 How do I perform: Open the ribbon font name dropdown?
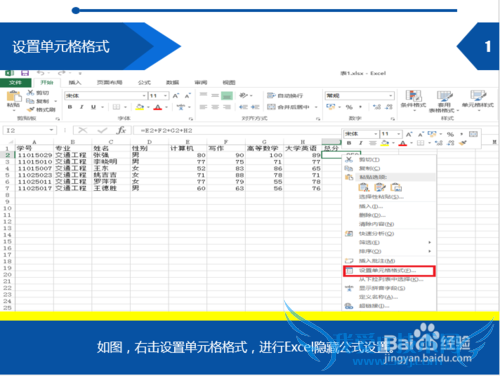click(x=144, y=96)
